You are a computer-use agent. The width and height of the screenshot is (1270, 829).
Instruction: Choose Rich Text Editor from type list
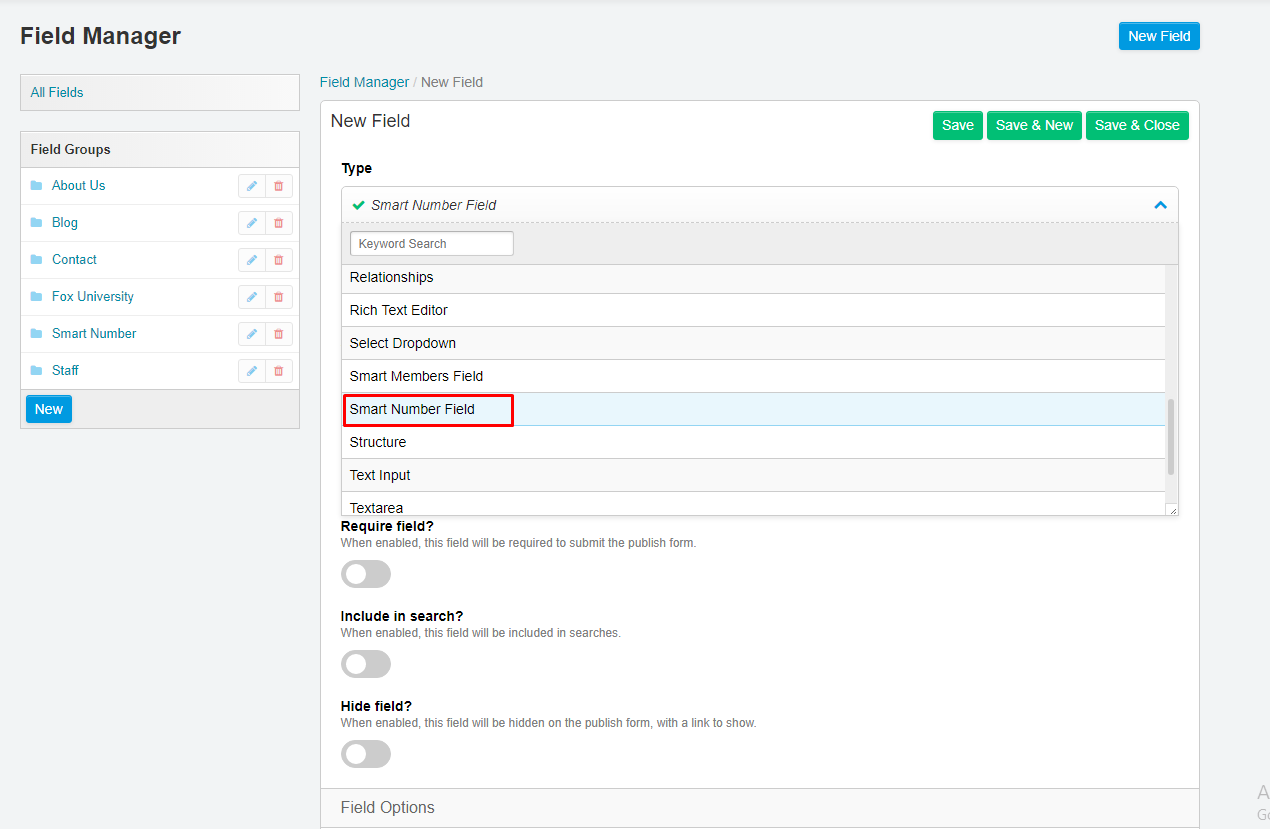(x=398, y=310)
